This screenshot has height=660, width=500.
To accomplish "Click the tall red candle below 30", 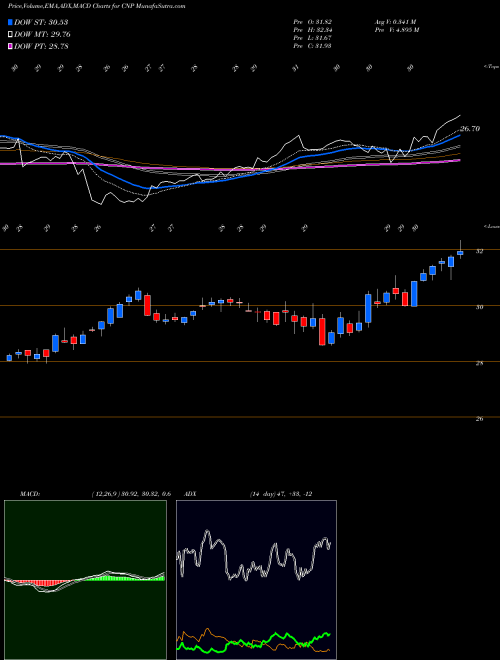I will [x=322, y=331].
